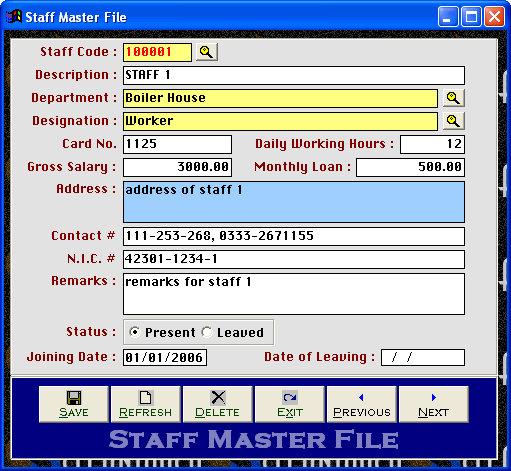Open the Department lookup magnifier icon
Image resolution: width=511 pixels, height=471 pixels.
point(453,98)
